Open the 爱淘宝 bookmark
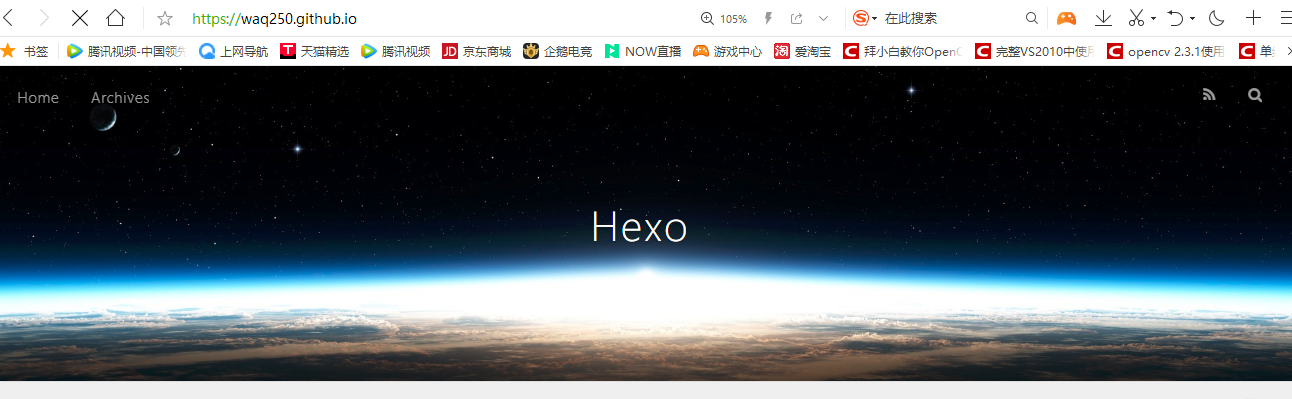The image size is (1292, 399). pos(802,51)
